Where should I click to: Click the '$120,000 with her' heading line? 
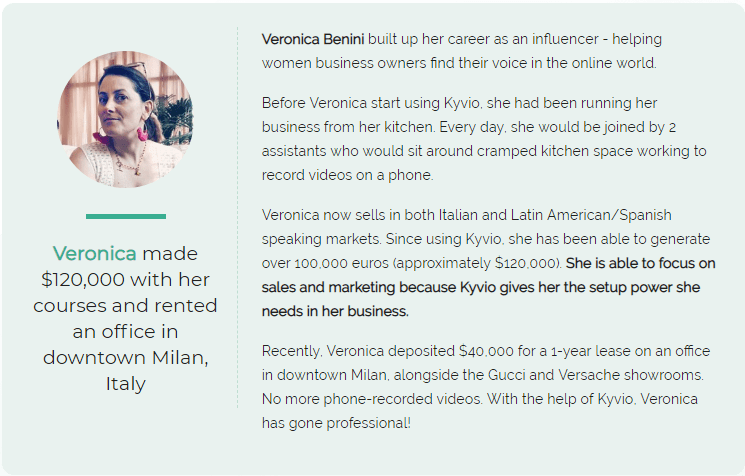125,280
